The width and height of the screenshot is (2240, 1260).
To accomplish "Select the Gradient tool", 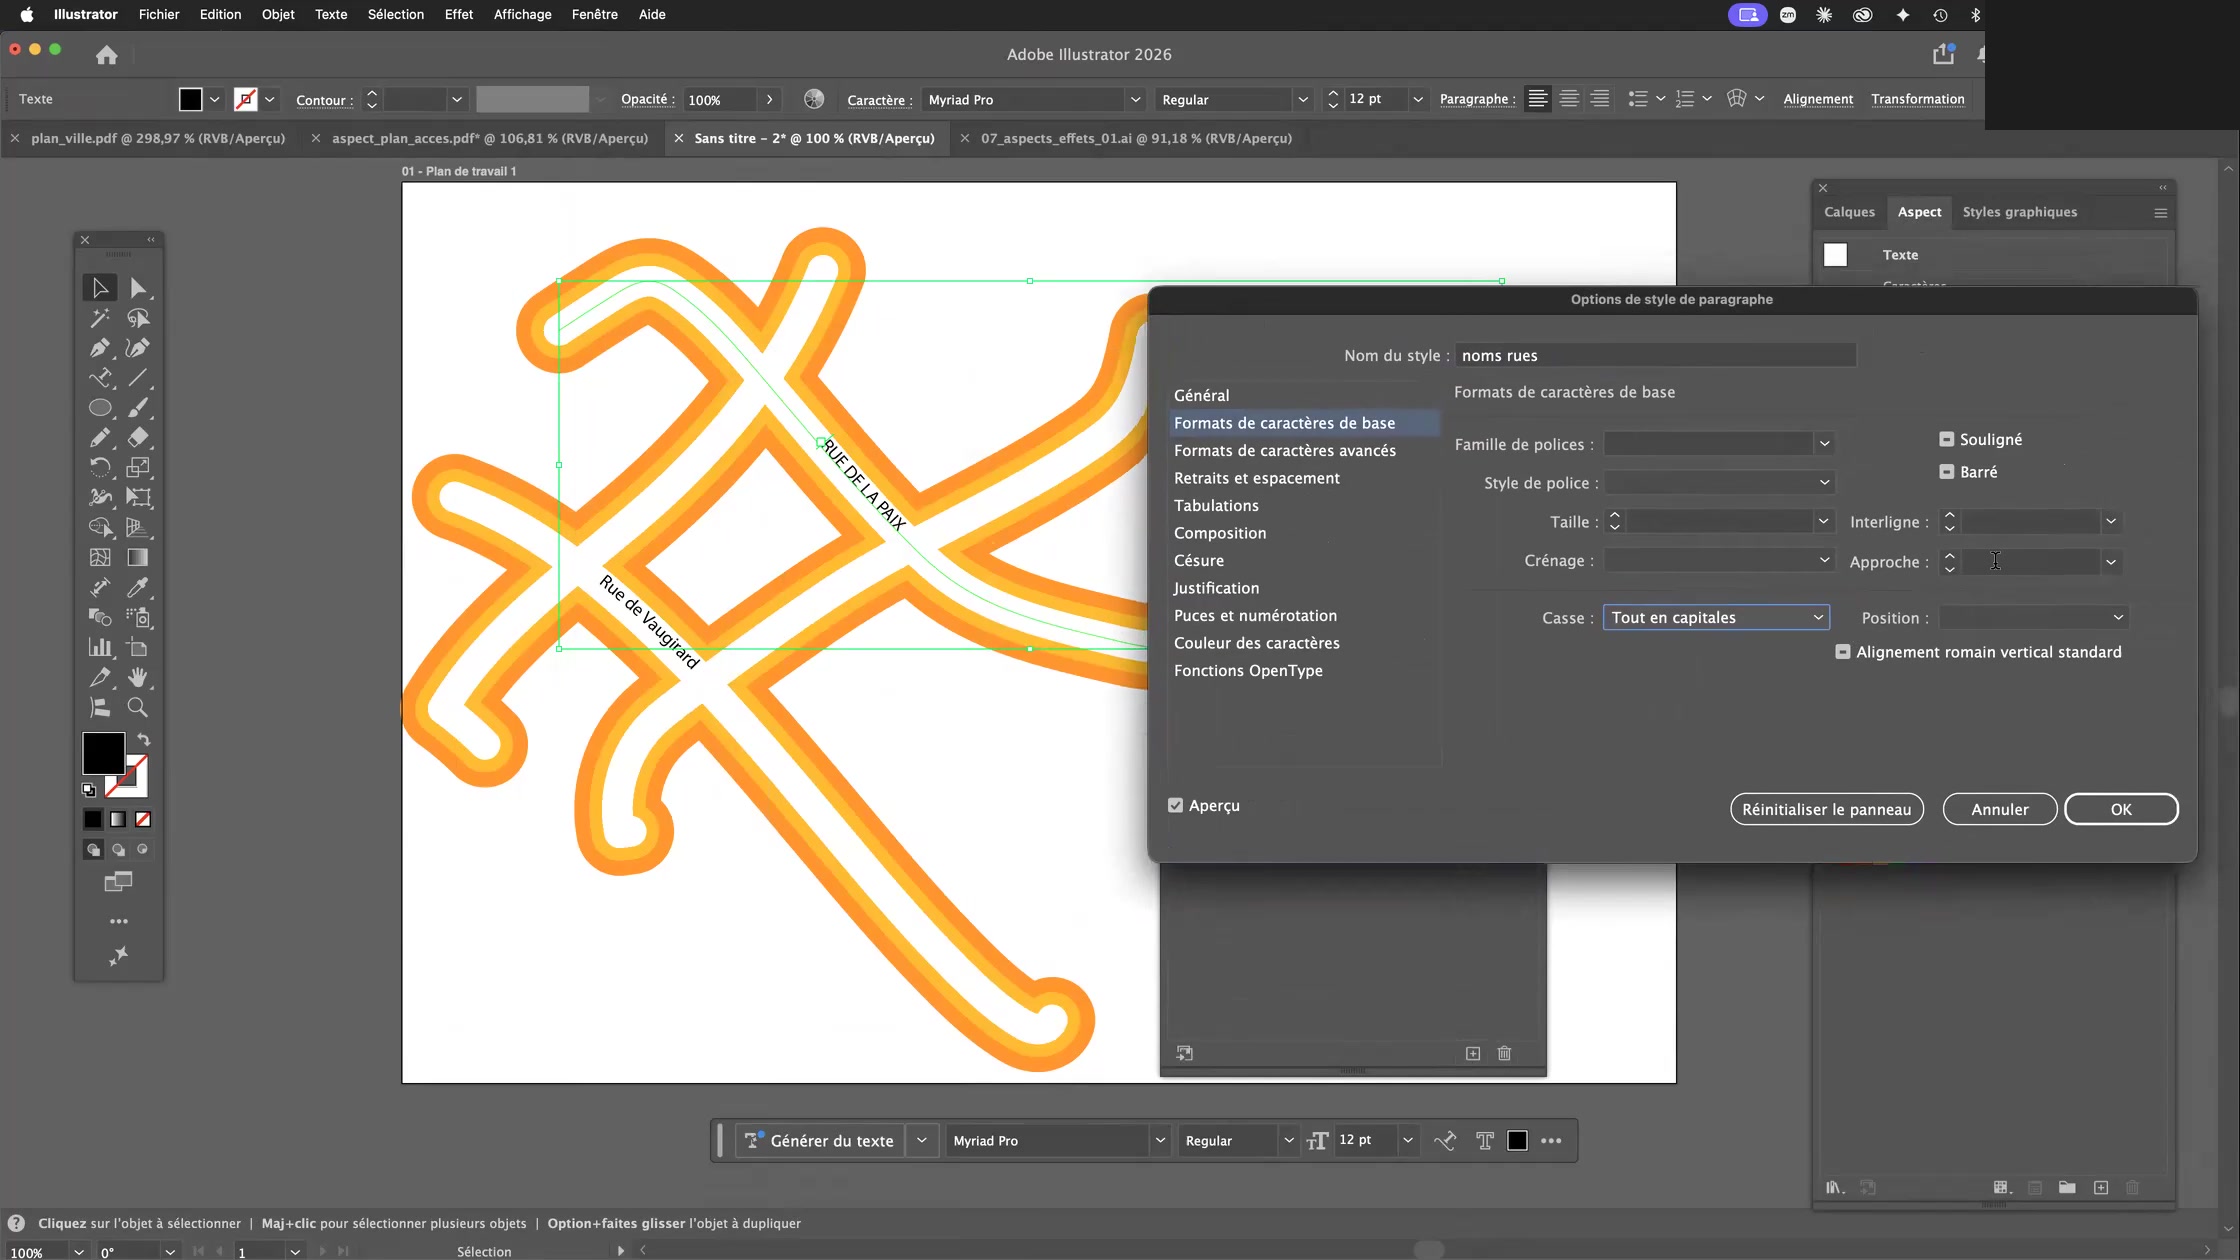I will [x=138, y=558].
